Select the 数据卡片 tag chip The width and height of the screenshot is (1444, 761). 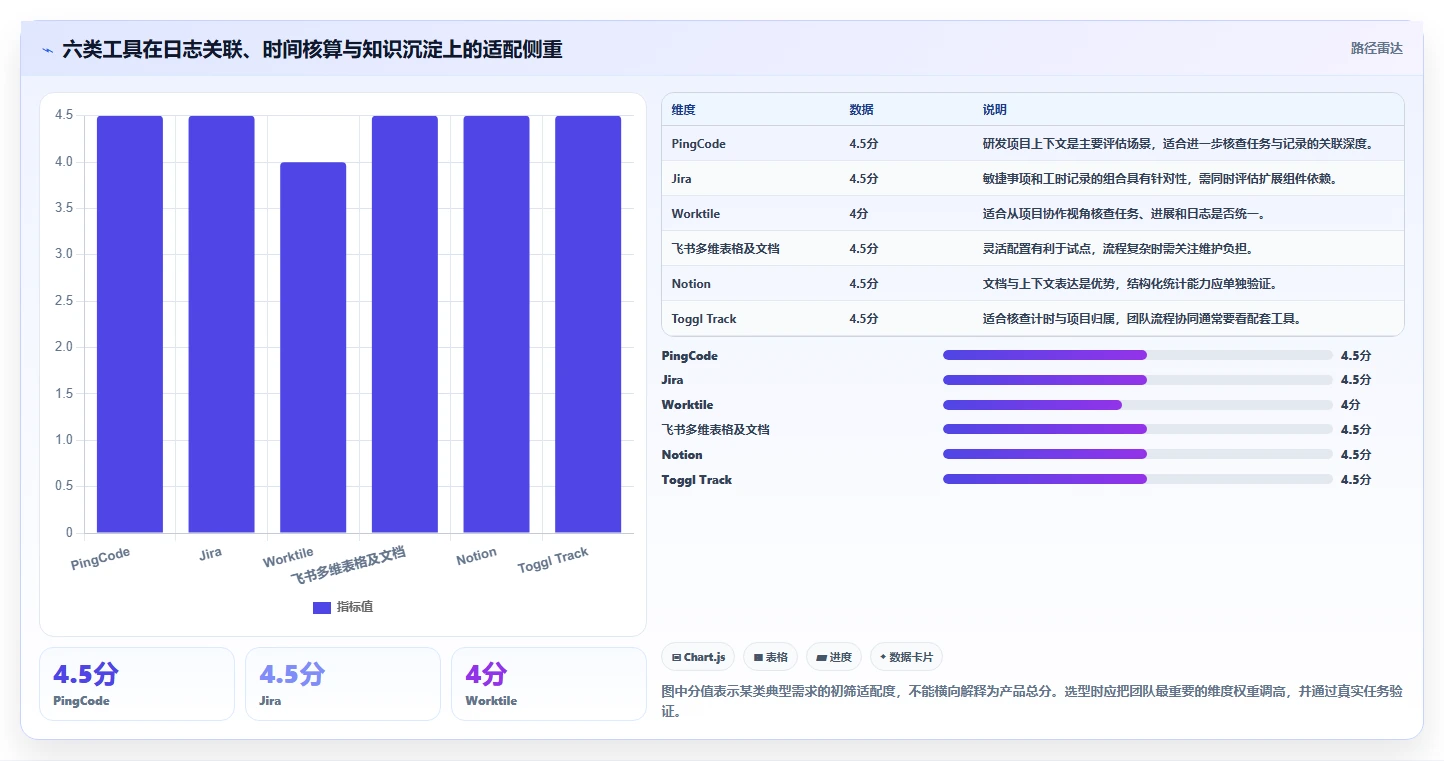tap(906, 657)
